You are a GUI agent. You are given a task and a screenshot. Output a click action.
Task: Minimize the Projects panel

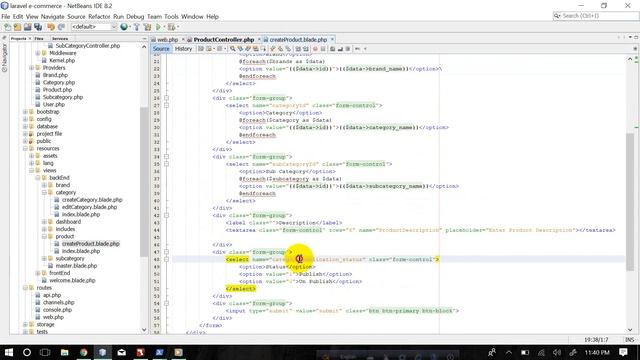point(144,38)
